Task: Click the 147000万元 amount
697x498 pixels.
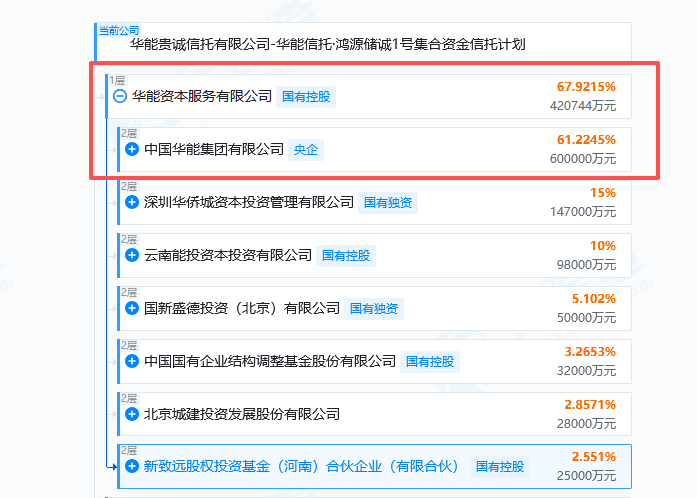Action: 583,212
